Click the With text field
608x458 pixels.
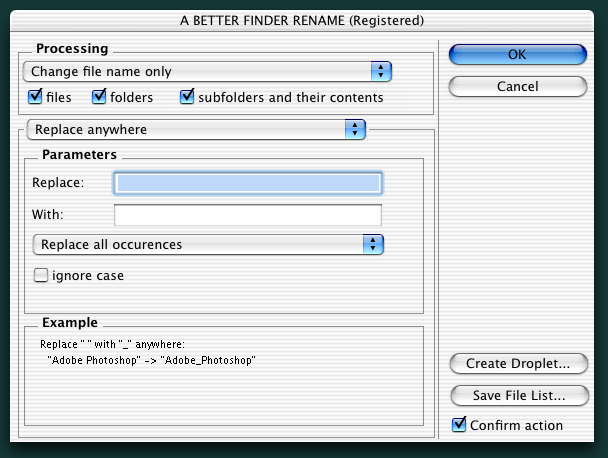(x=248, y=215)
